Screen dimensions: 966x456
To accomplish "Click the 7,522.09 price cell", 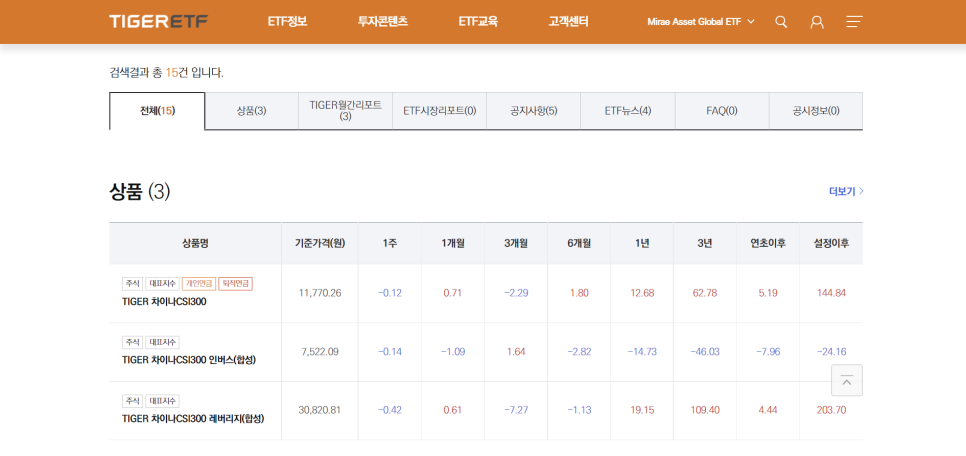I will pyautogui.click(x=320, y=352).
